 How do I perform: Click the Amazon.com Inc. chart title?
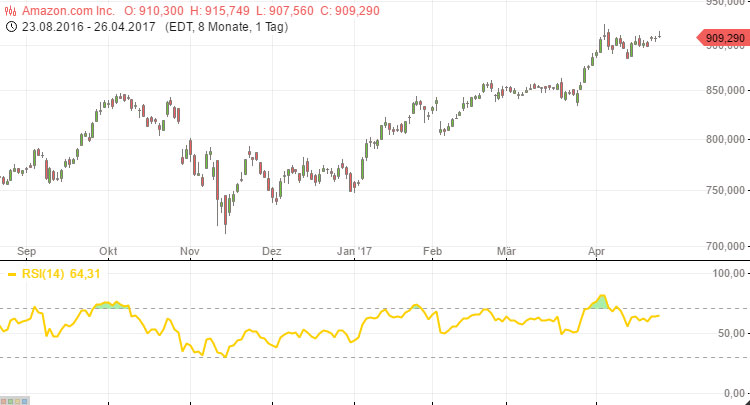coord(68,11)
